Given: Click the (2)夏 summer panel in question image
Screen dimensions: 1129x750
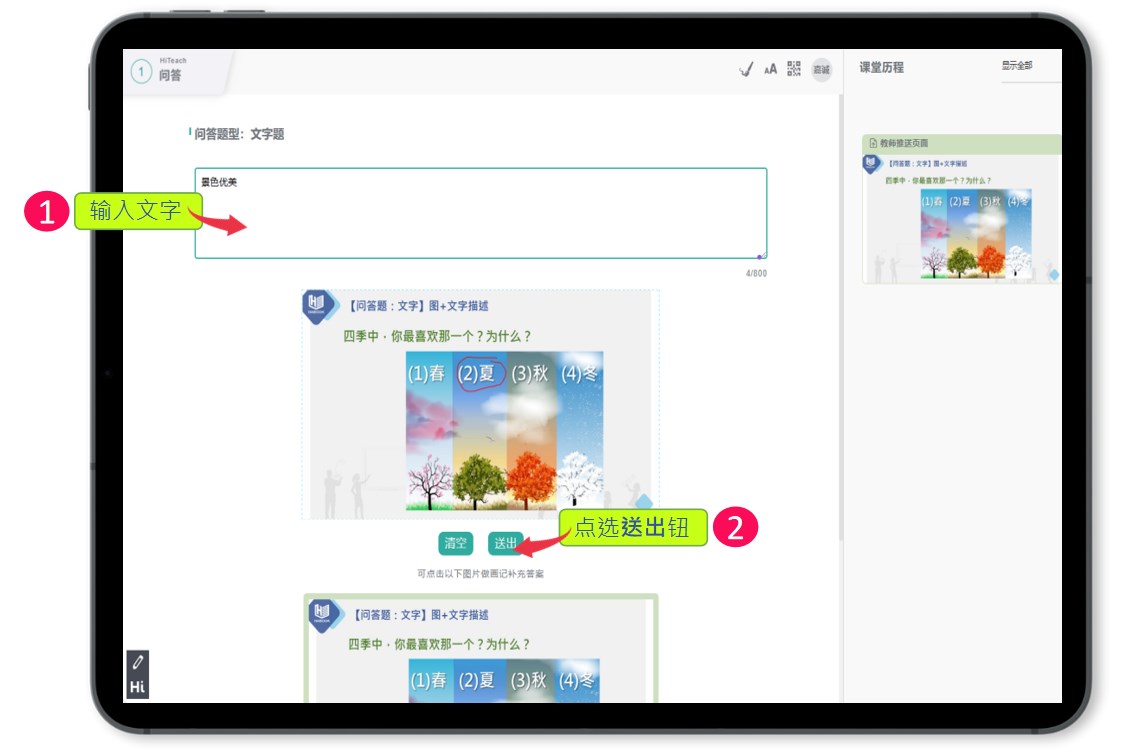Looking at the screenshot, I should (478, 432).
